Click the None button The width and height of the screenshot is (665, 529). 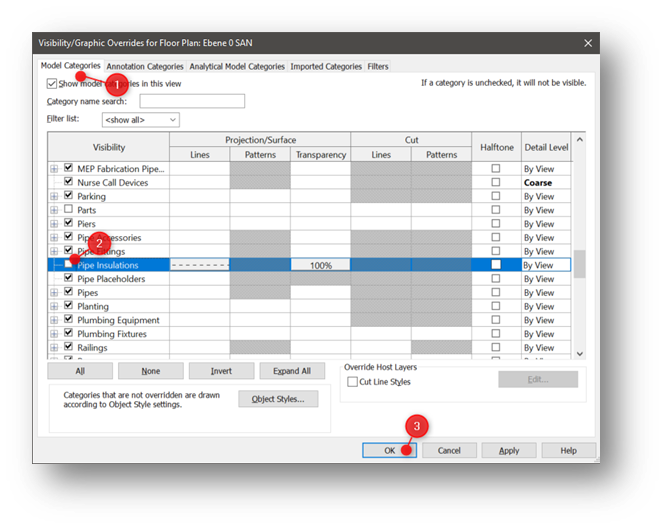[151, 371]
